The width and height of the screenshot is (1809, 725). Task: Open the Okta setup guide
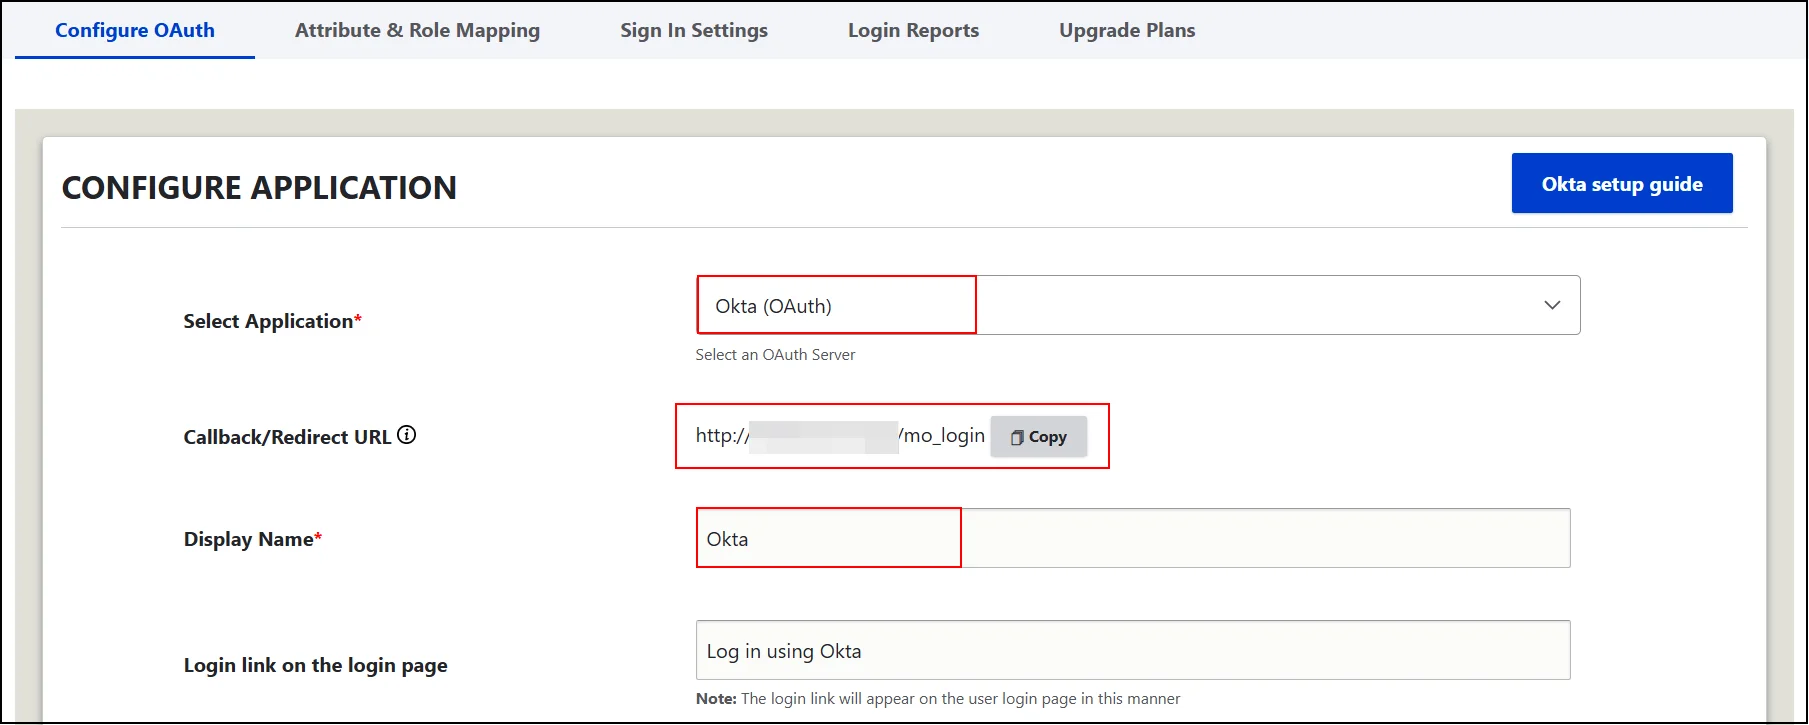[1622, 183]
